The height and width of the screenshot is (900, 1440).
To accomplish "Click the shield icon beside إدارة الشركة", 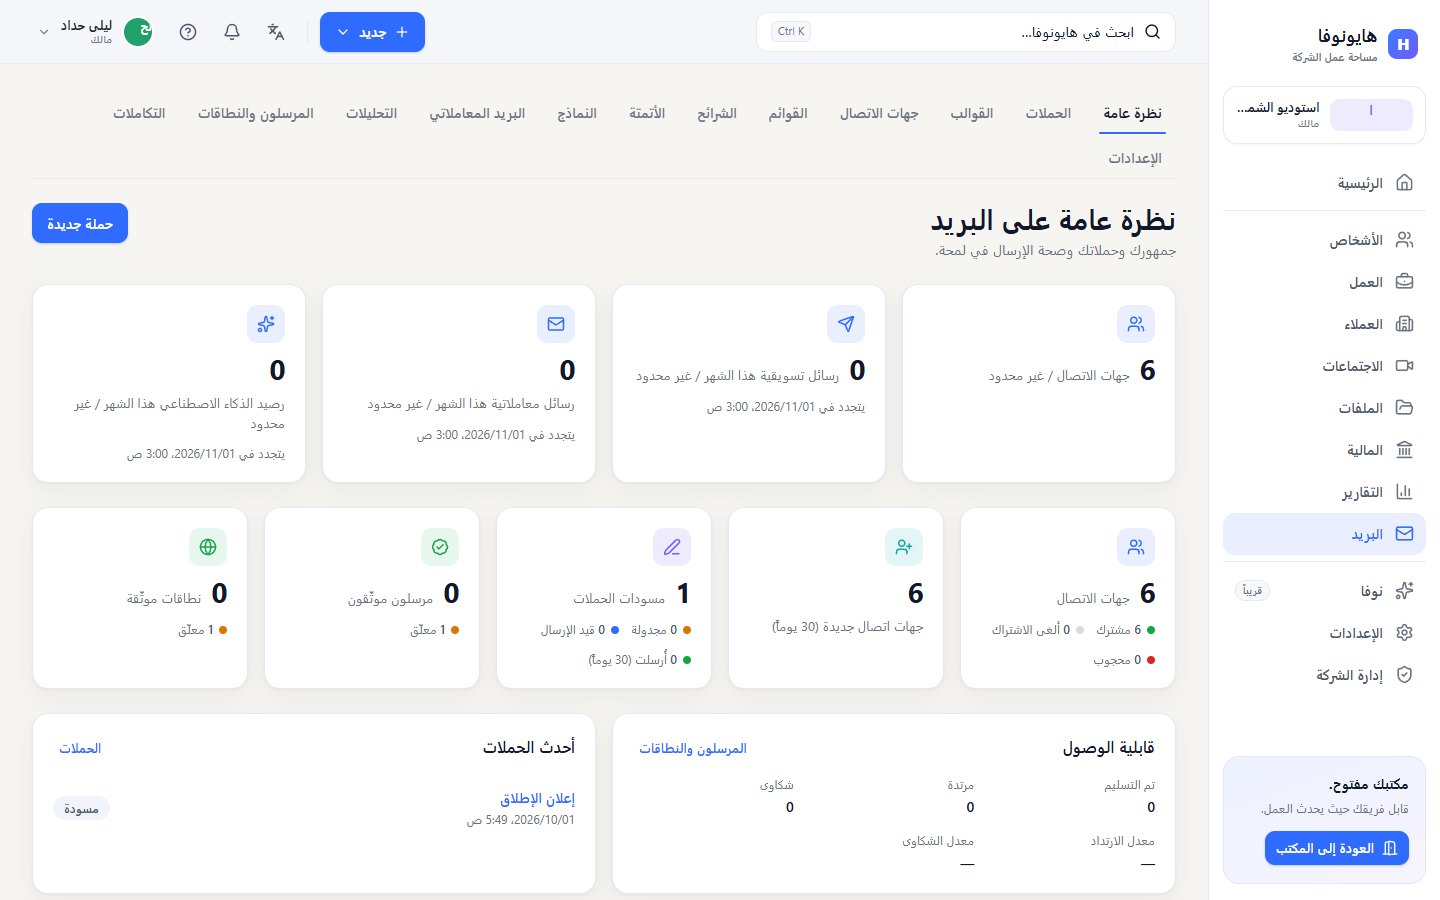I will click(1404, 675).
